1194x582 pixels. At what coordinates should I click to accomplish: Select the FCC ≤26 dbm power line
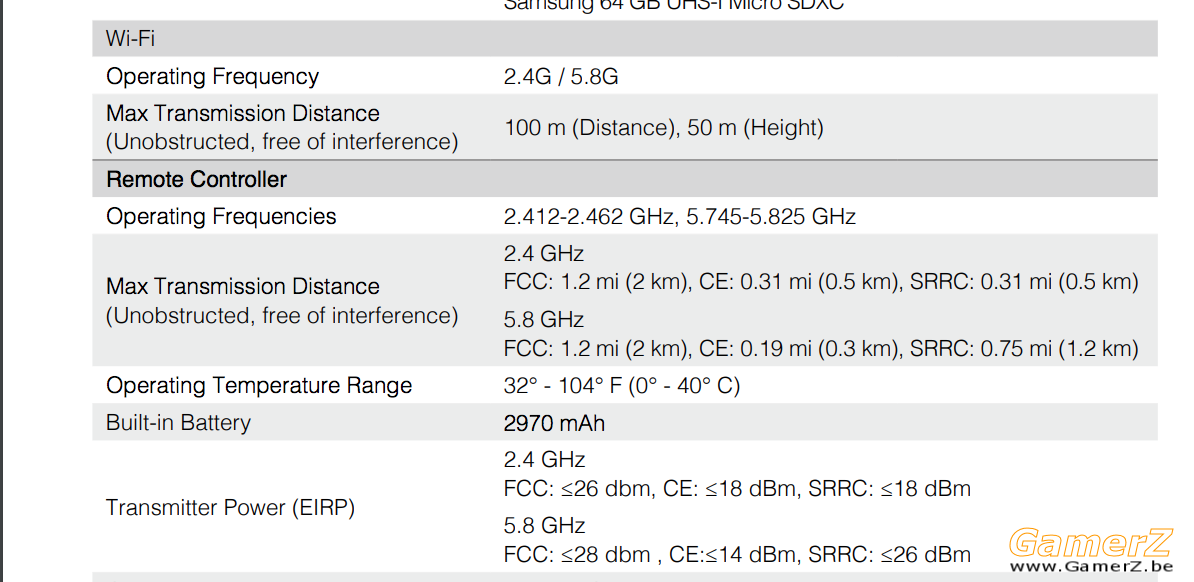click(x=737, y=488)
